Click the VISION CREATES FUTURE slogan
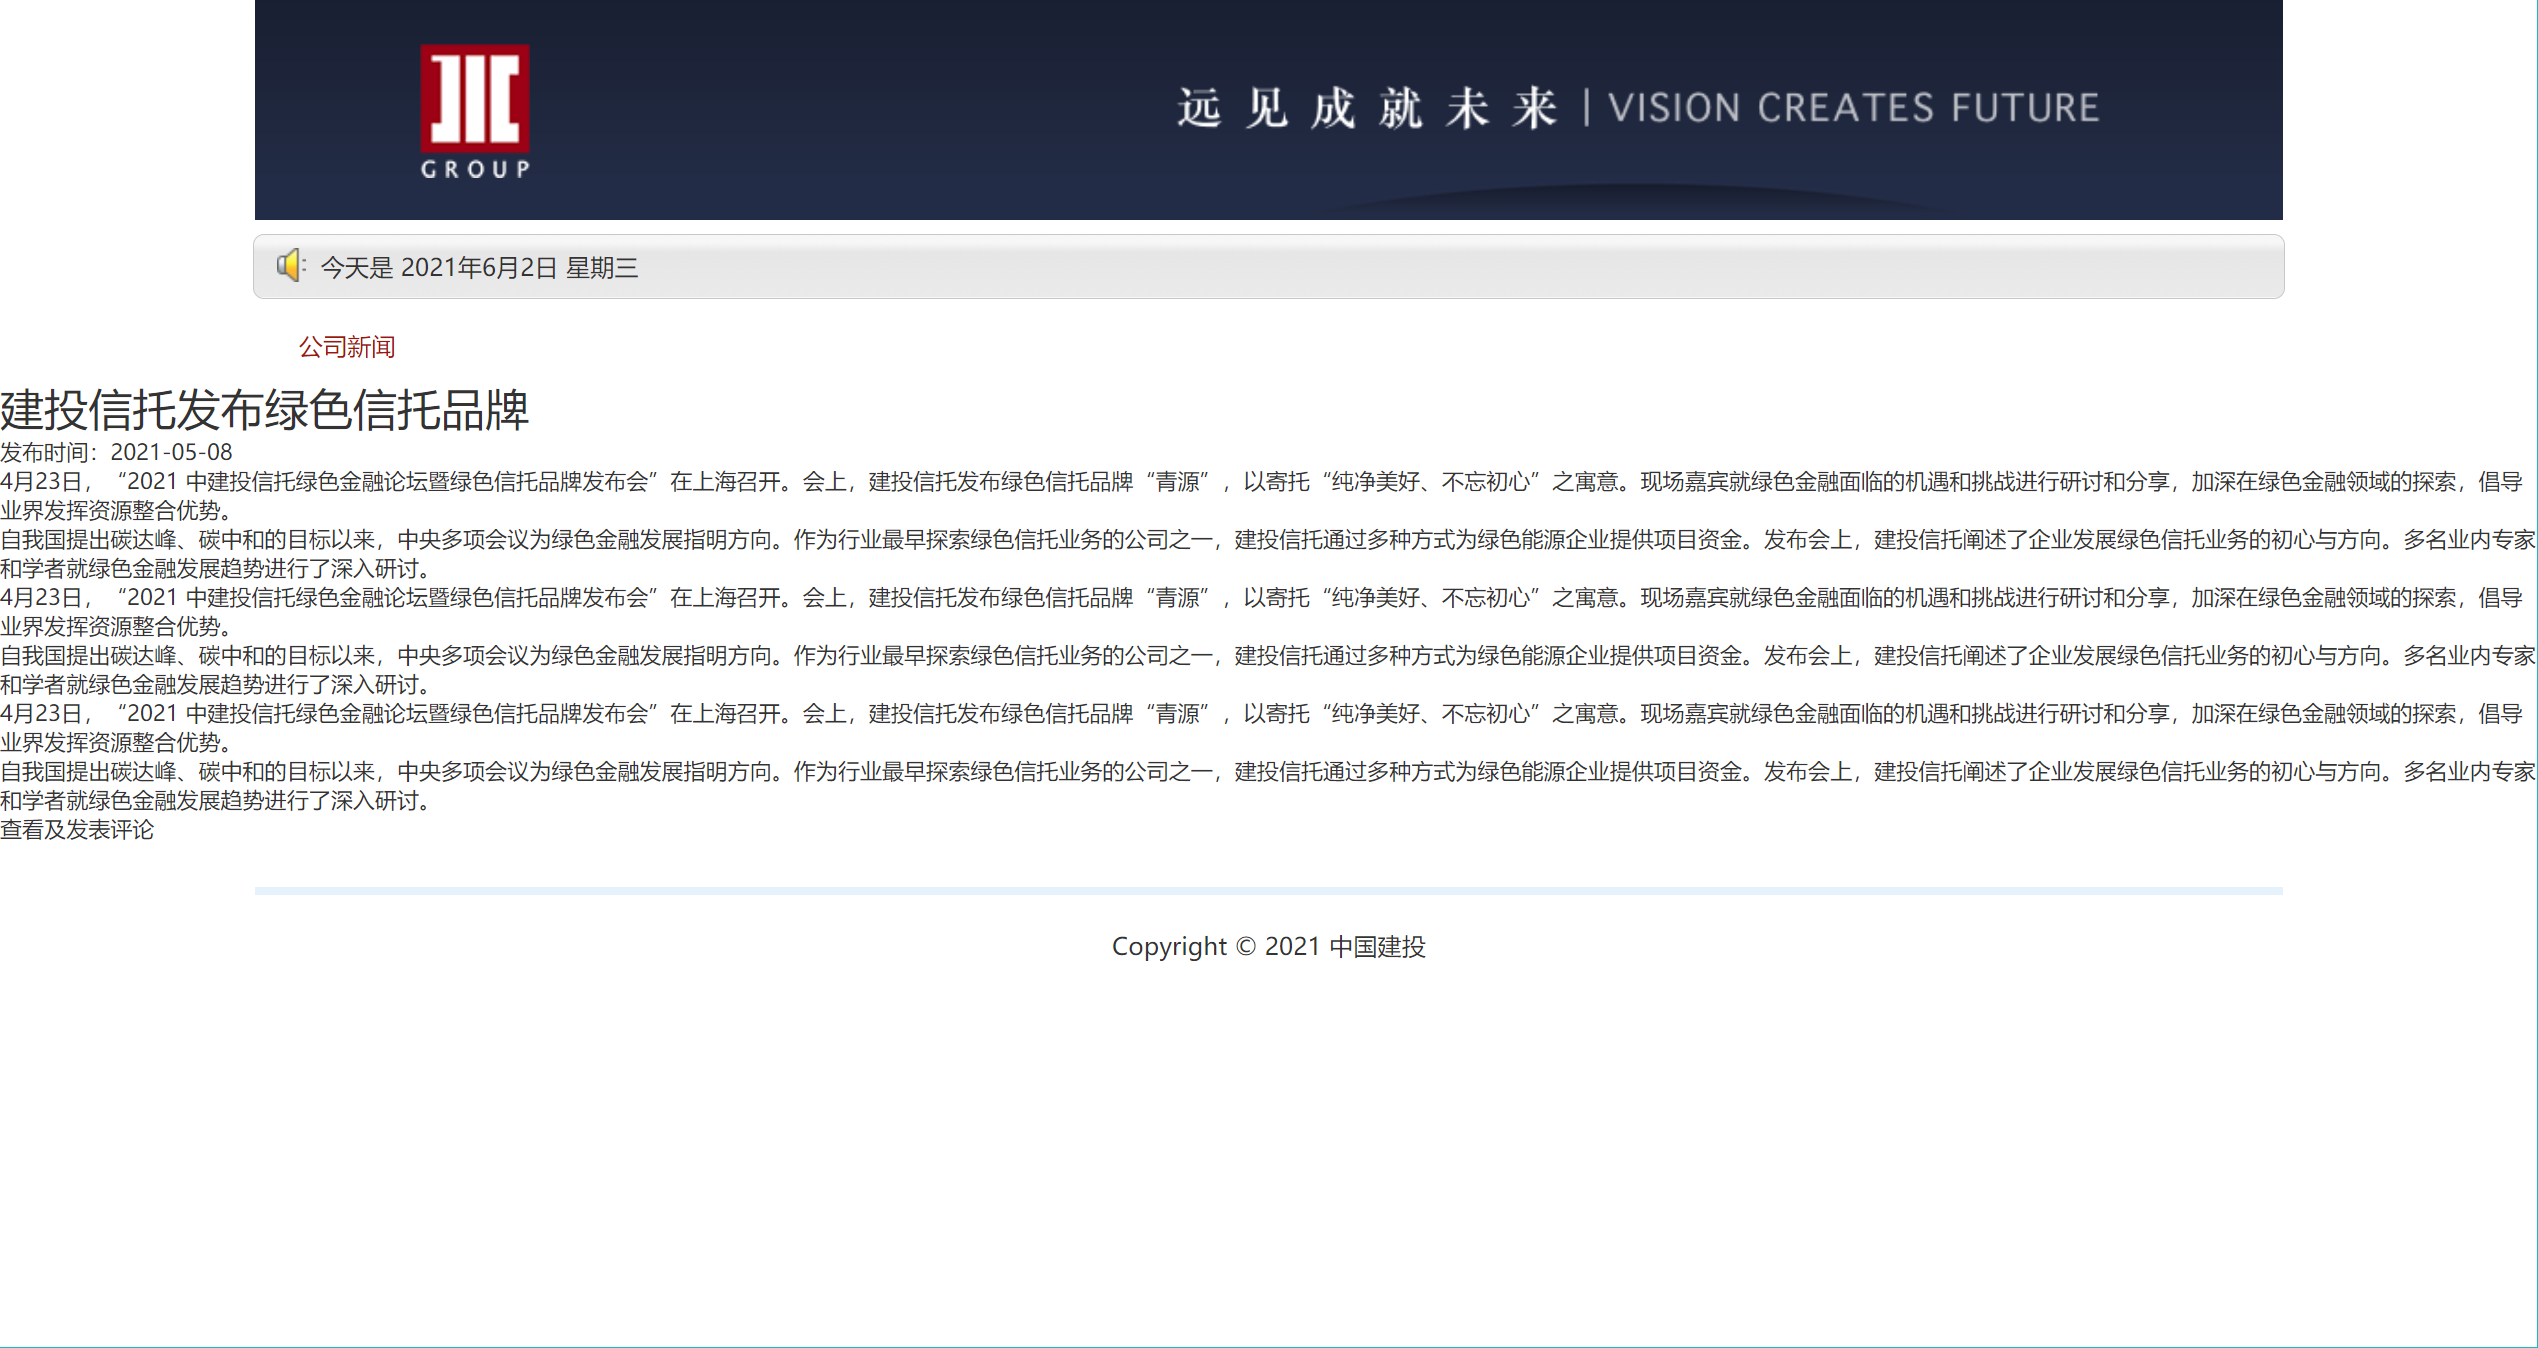2538x1348 pixels. click(1853, 108)
